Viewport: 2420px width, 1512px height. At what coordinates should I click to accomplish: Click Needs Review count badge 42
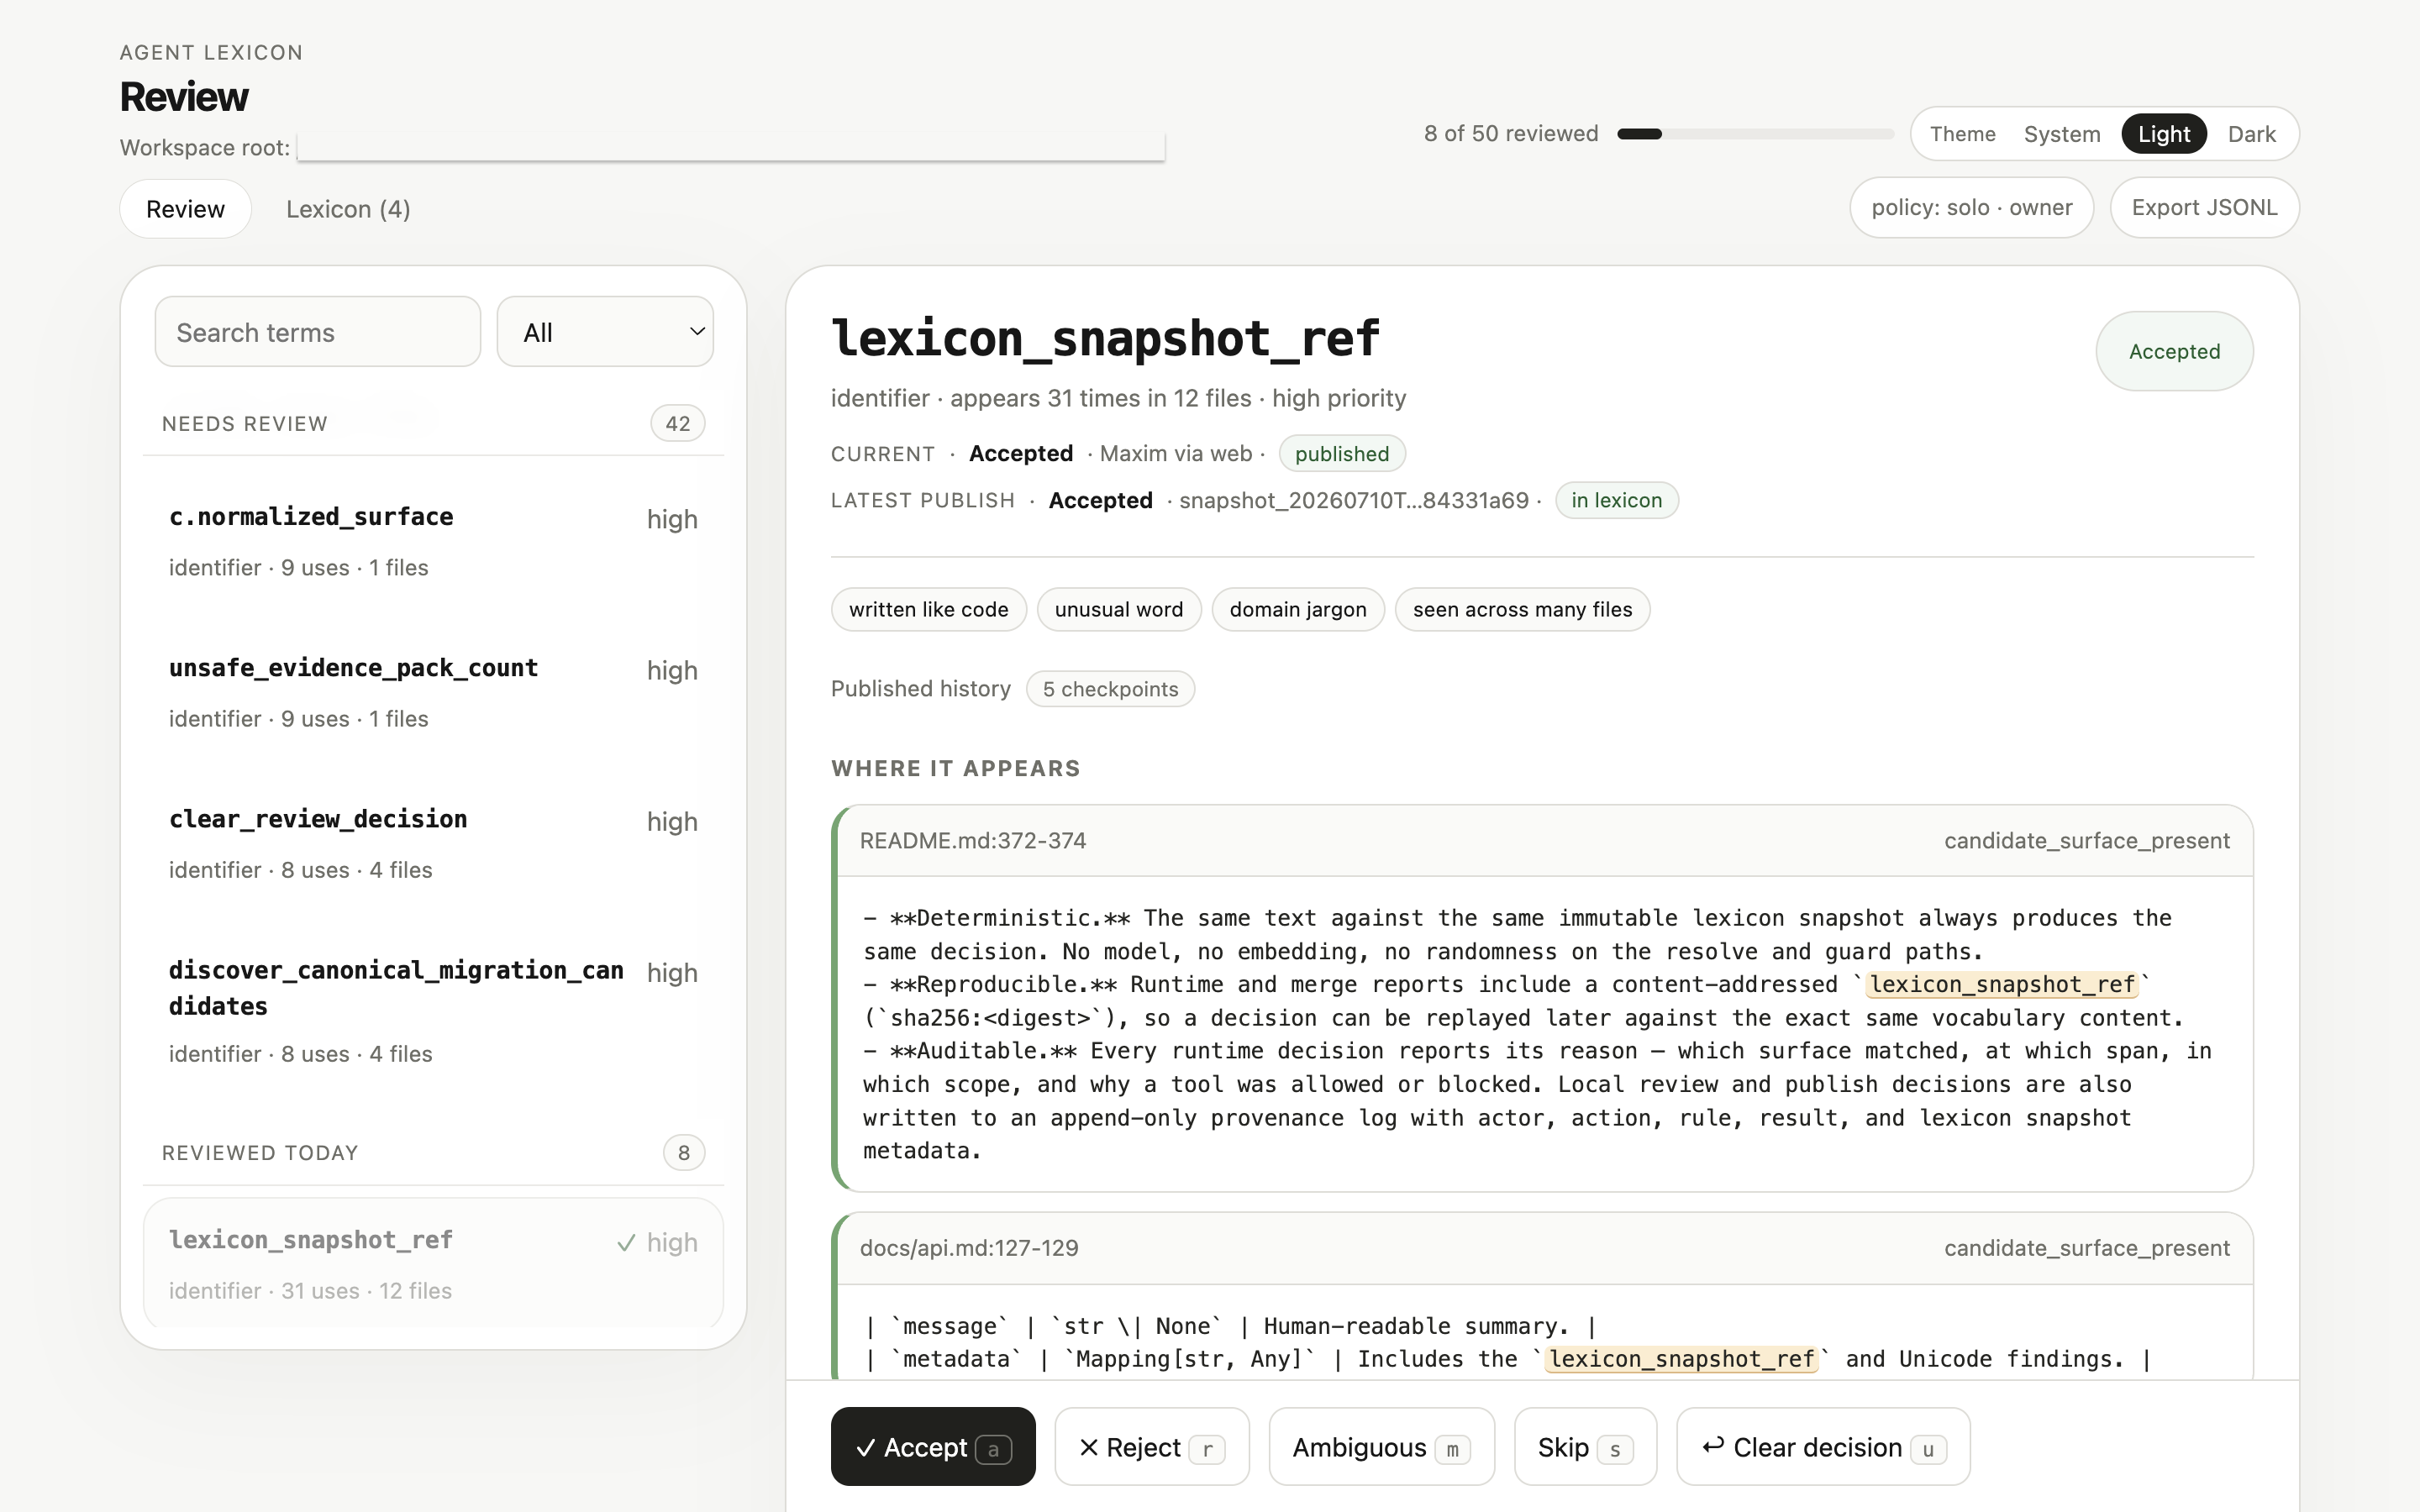pyautogui.click(x=677, y=423)
